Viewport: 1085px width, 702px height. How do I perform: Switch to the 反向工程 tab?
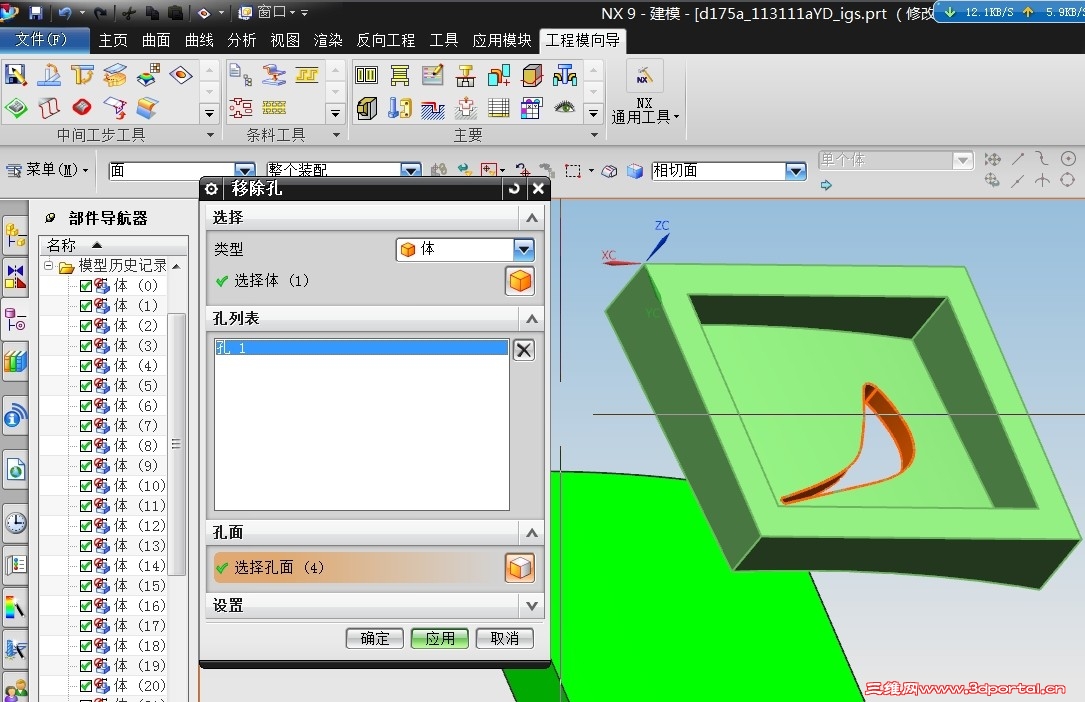tap(385, 40)
